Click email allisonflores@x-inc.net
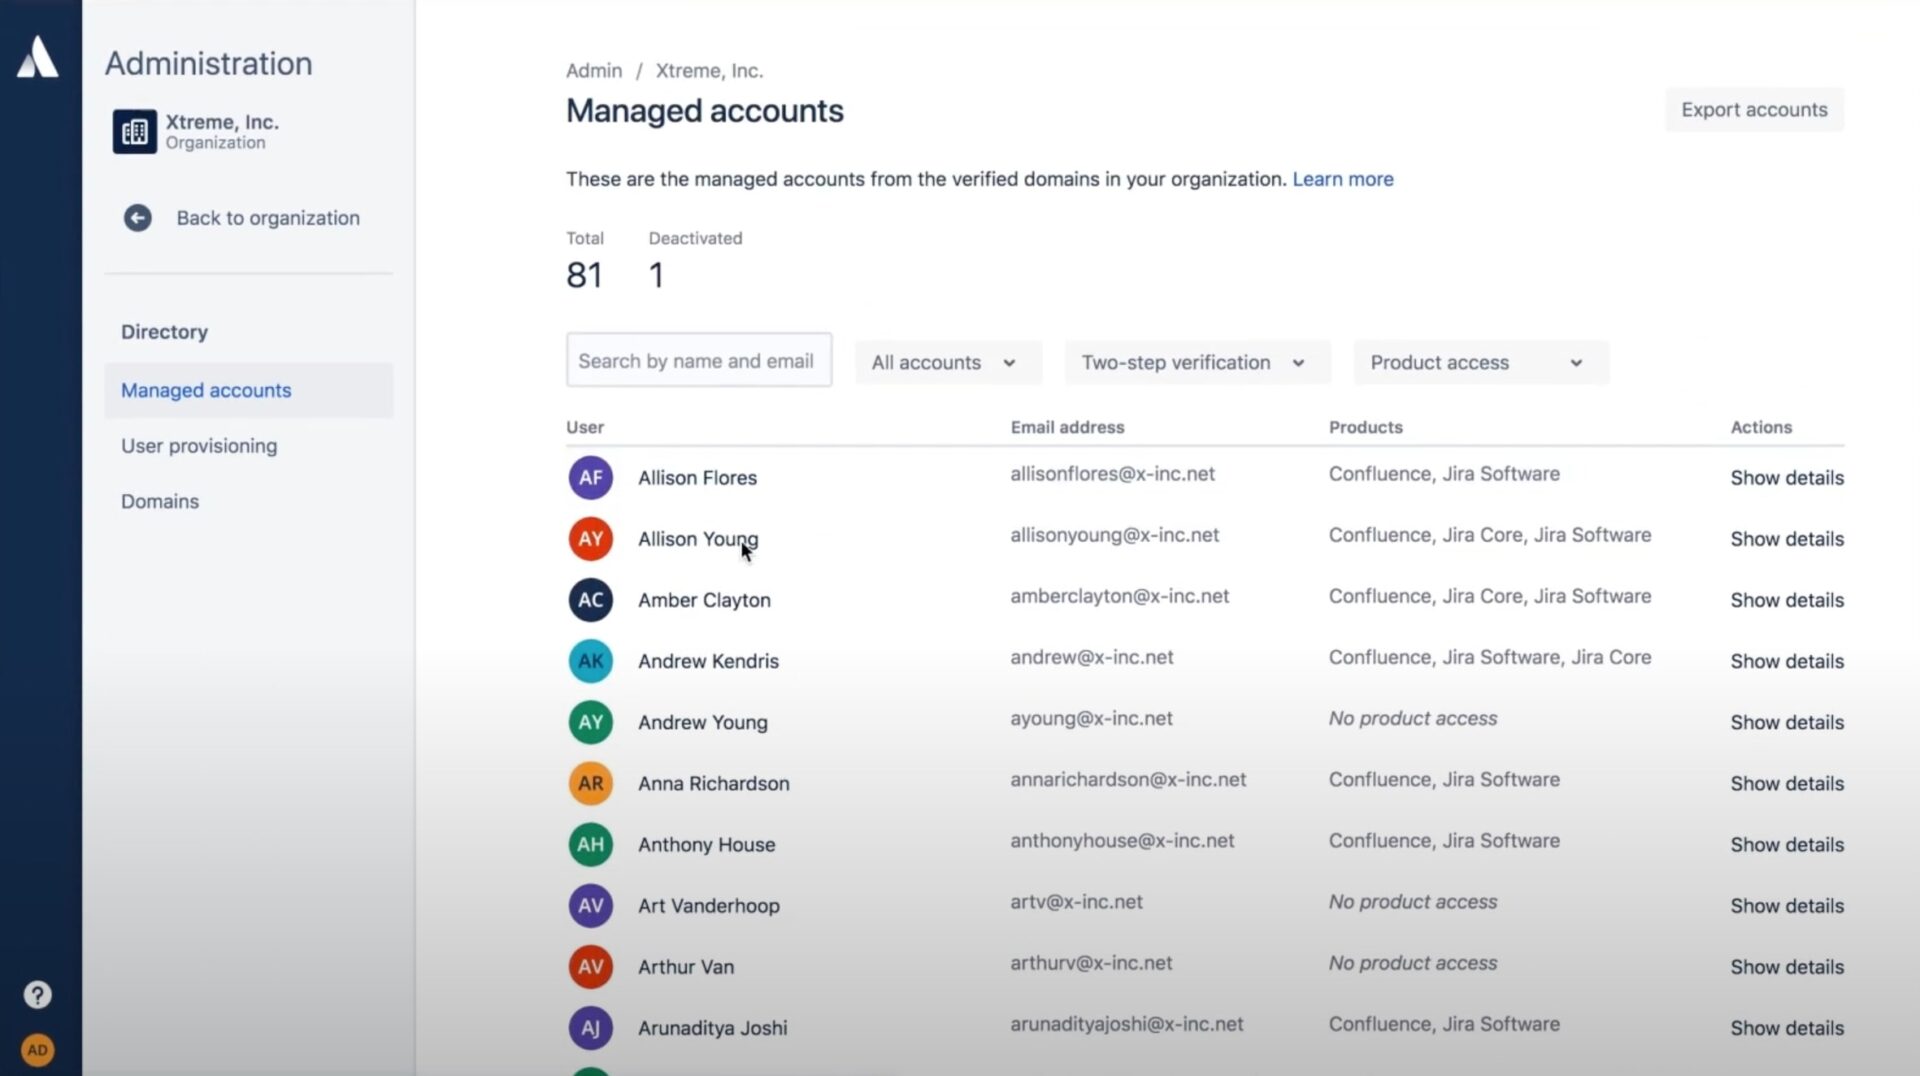This screenshot has width=1920, height=1076. tap(1112, 474)
